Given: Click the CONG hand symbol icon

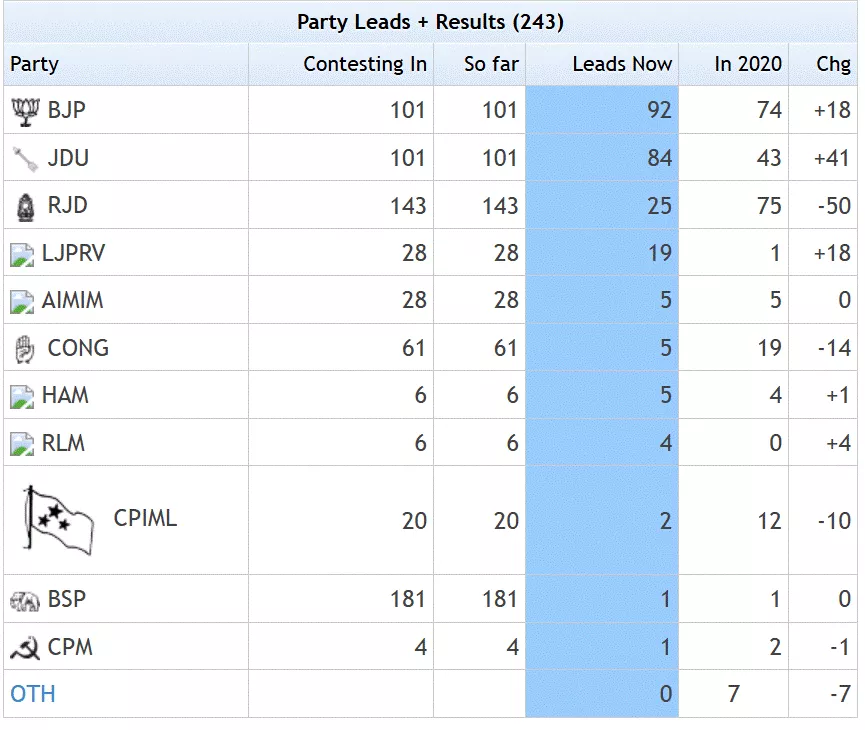Looking at the screenshot, I should point(24,348).
